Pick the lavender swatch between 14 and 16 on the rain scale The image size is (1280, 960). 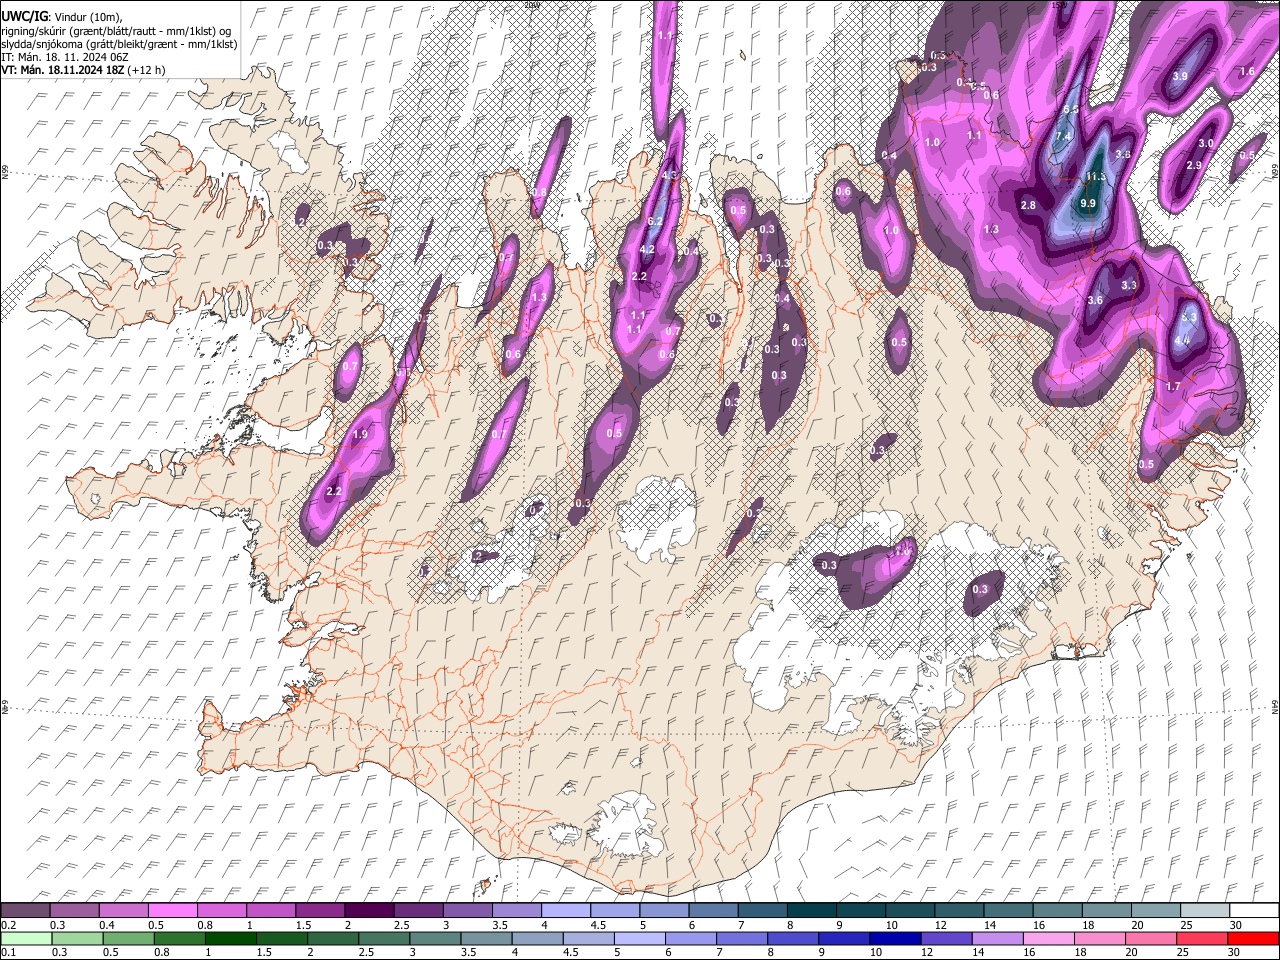point(998,938)
